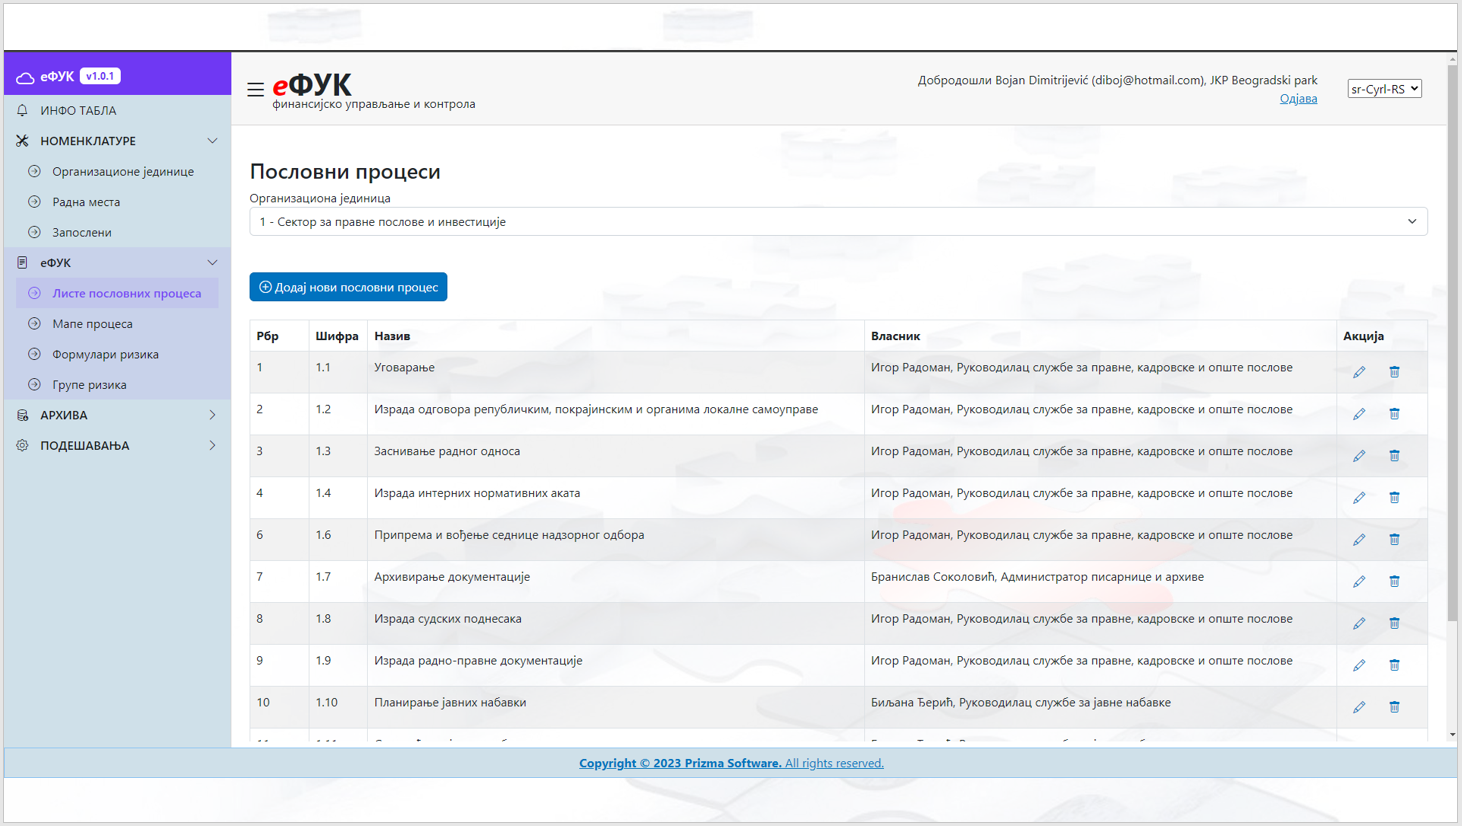Change language in the sr-Cyrl-RS selector
Screen dimensions: 1462x826
(x=1384, y=88)
